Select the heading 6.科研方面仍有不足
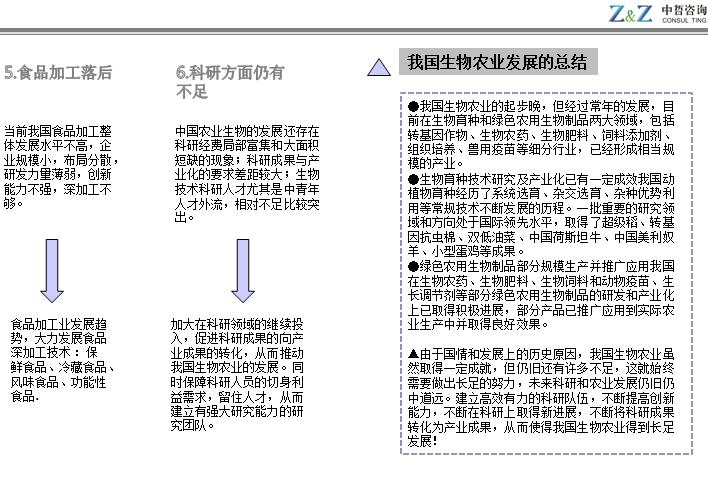The height and width of the screenshot is (480, 708). tap(230, 82)
